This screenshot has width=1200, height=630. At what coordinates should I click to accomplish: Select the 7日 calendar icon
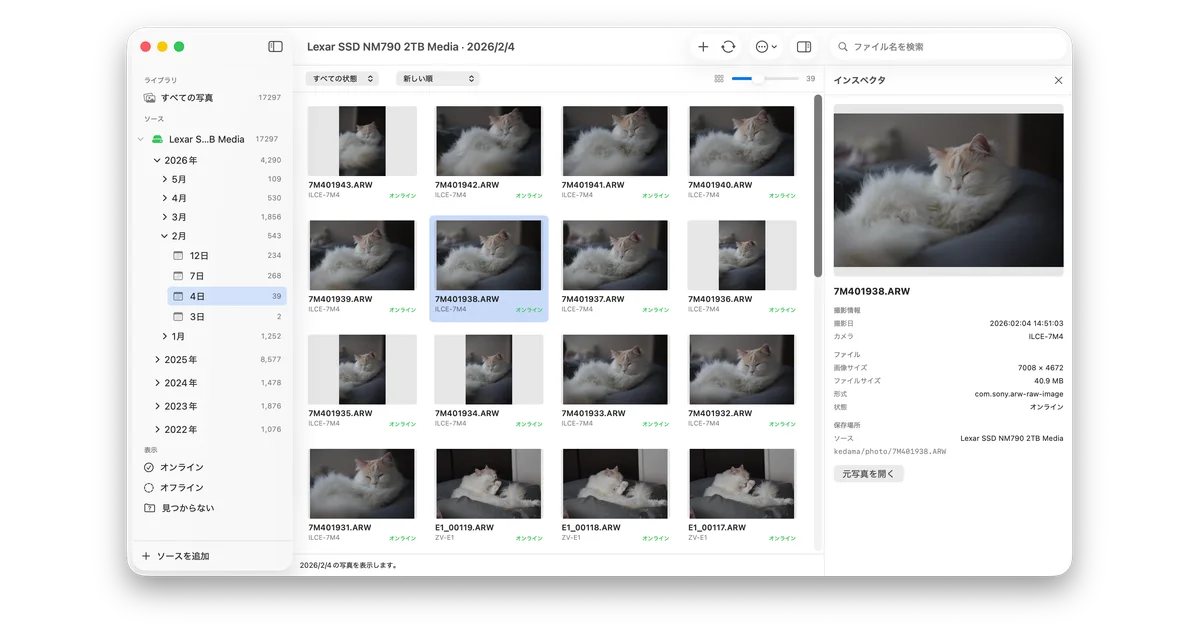pyautogui.click(x=178, y=276)
